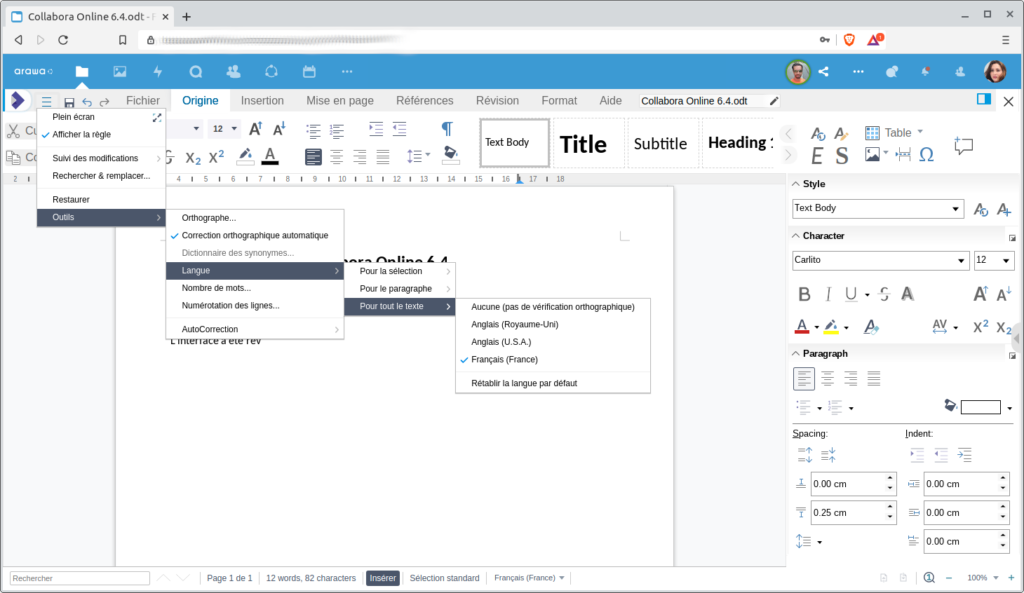Click sidebar yellow highlighting color
The image size is (1024, 593).
831,326
